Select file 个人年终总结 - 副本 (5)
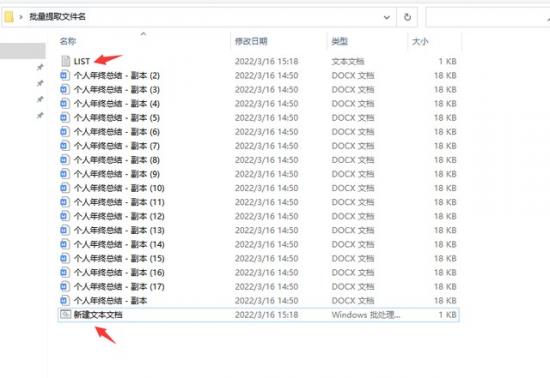Viewport: 550px width, 378px height. [x=117, y=117]
